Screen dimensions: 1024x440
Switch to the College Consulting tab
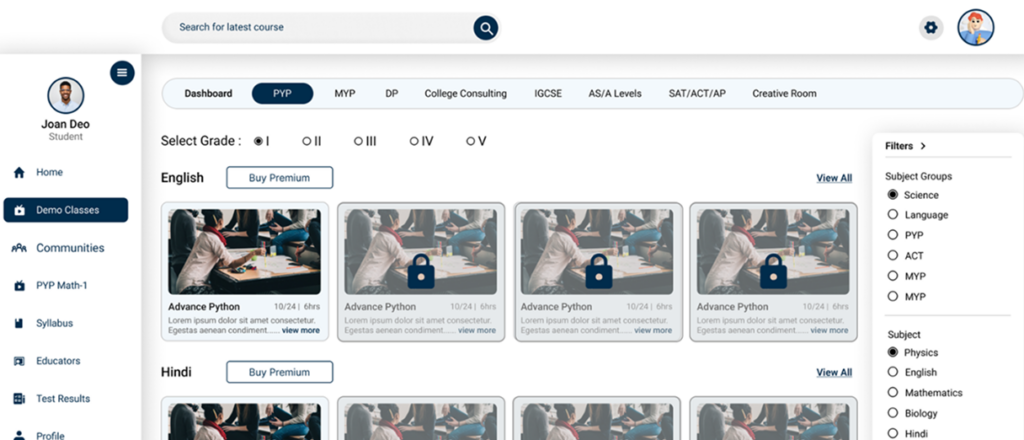click(x=465, y=94)
